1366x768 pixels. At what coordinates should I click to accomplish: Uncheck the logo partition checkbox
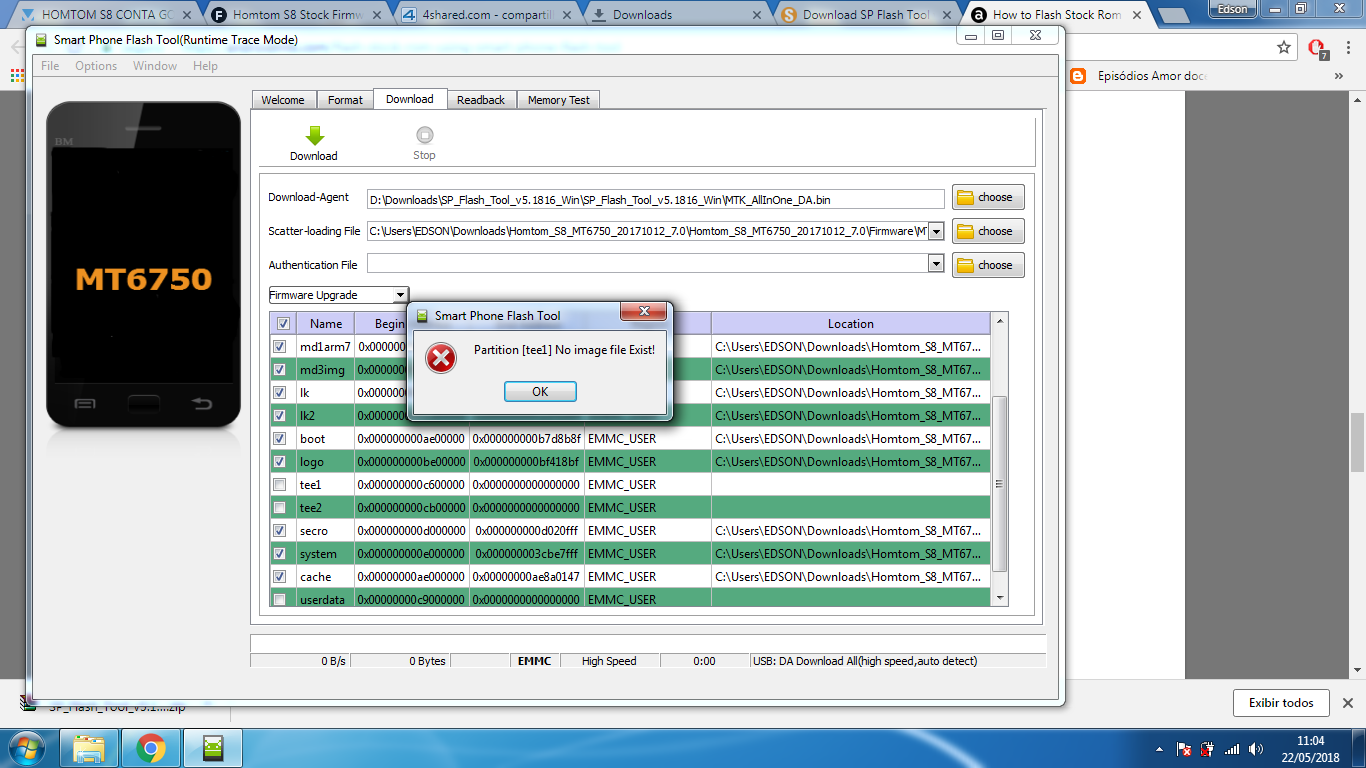click(x=280, y=462)
